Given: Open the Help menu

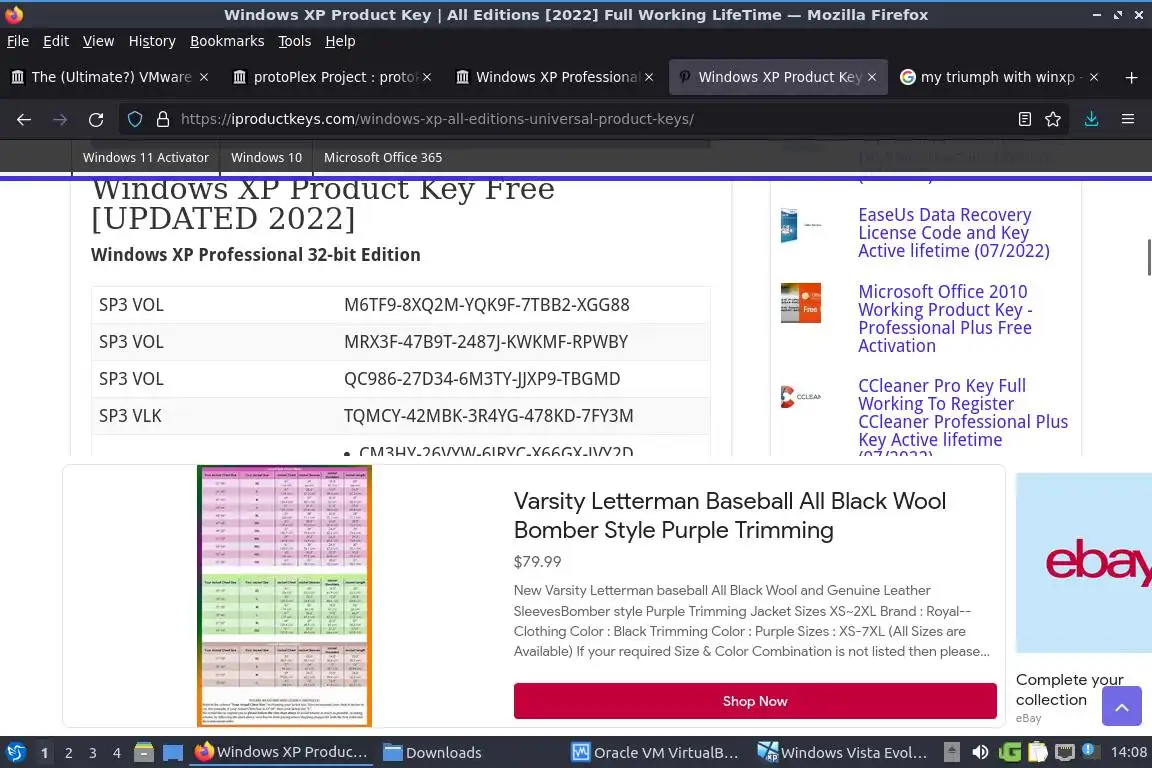Looking at the screenshot, I should 340,41.
